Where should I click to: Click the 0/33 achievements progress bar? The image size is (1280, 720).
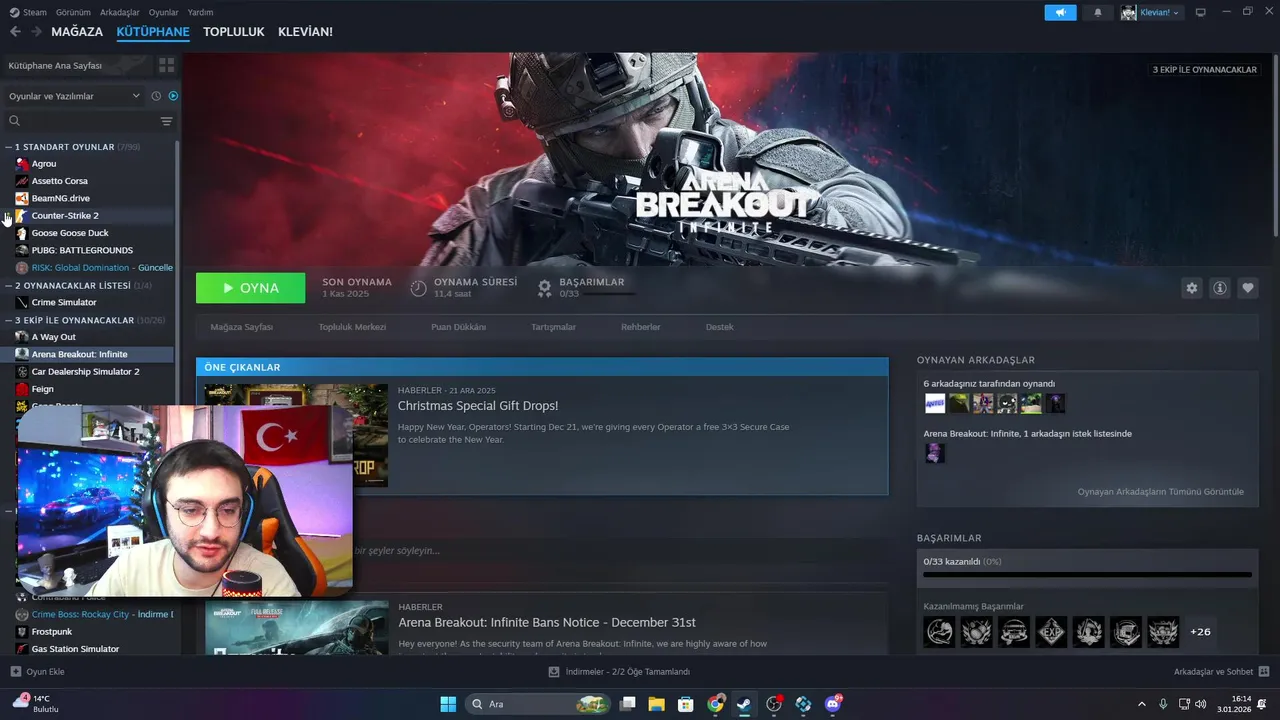pos(1087,575)
